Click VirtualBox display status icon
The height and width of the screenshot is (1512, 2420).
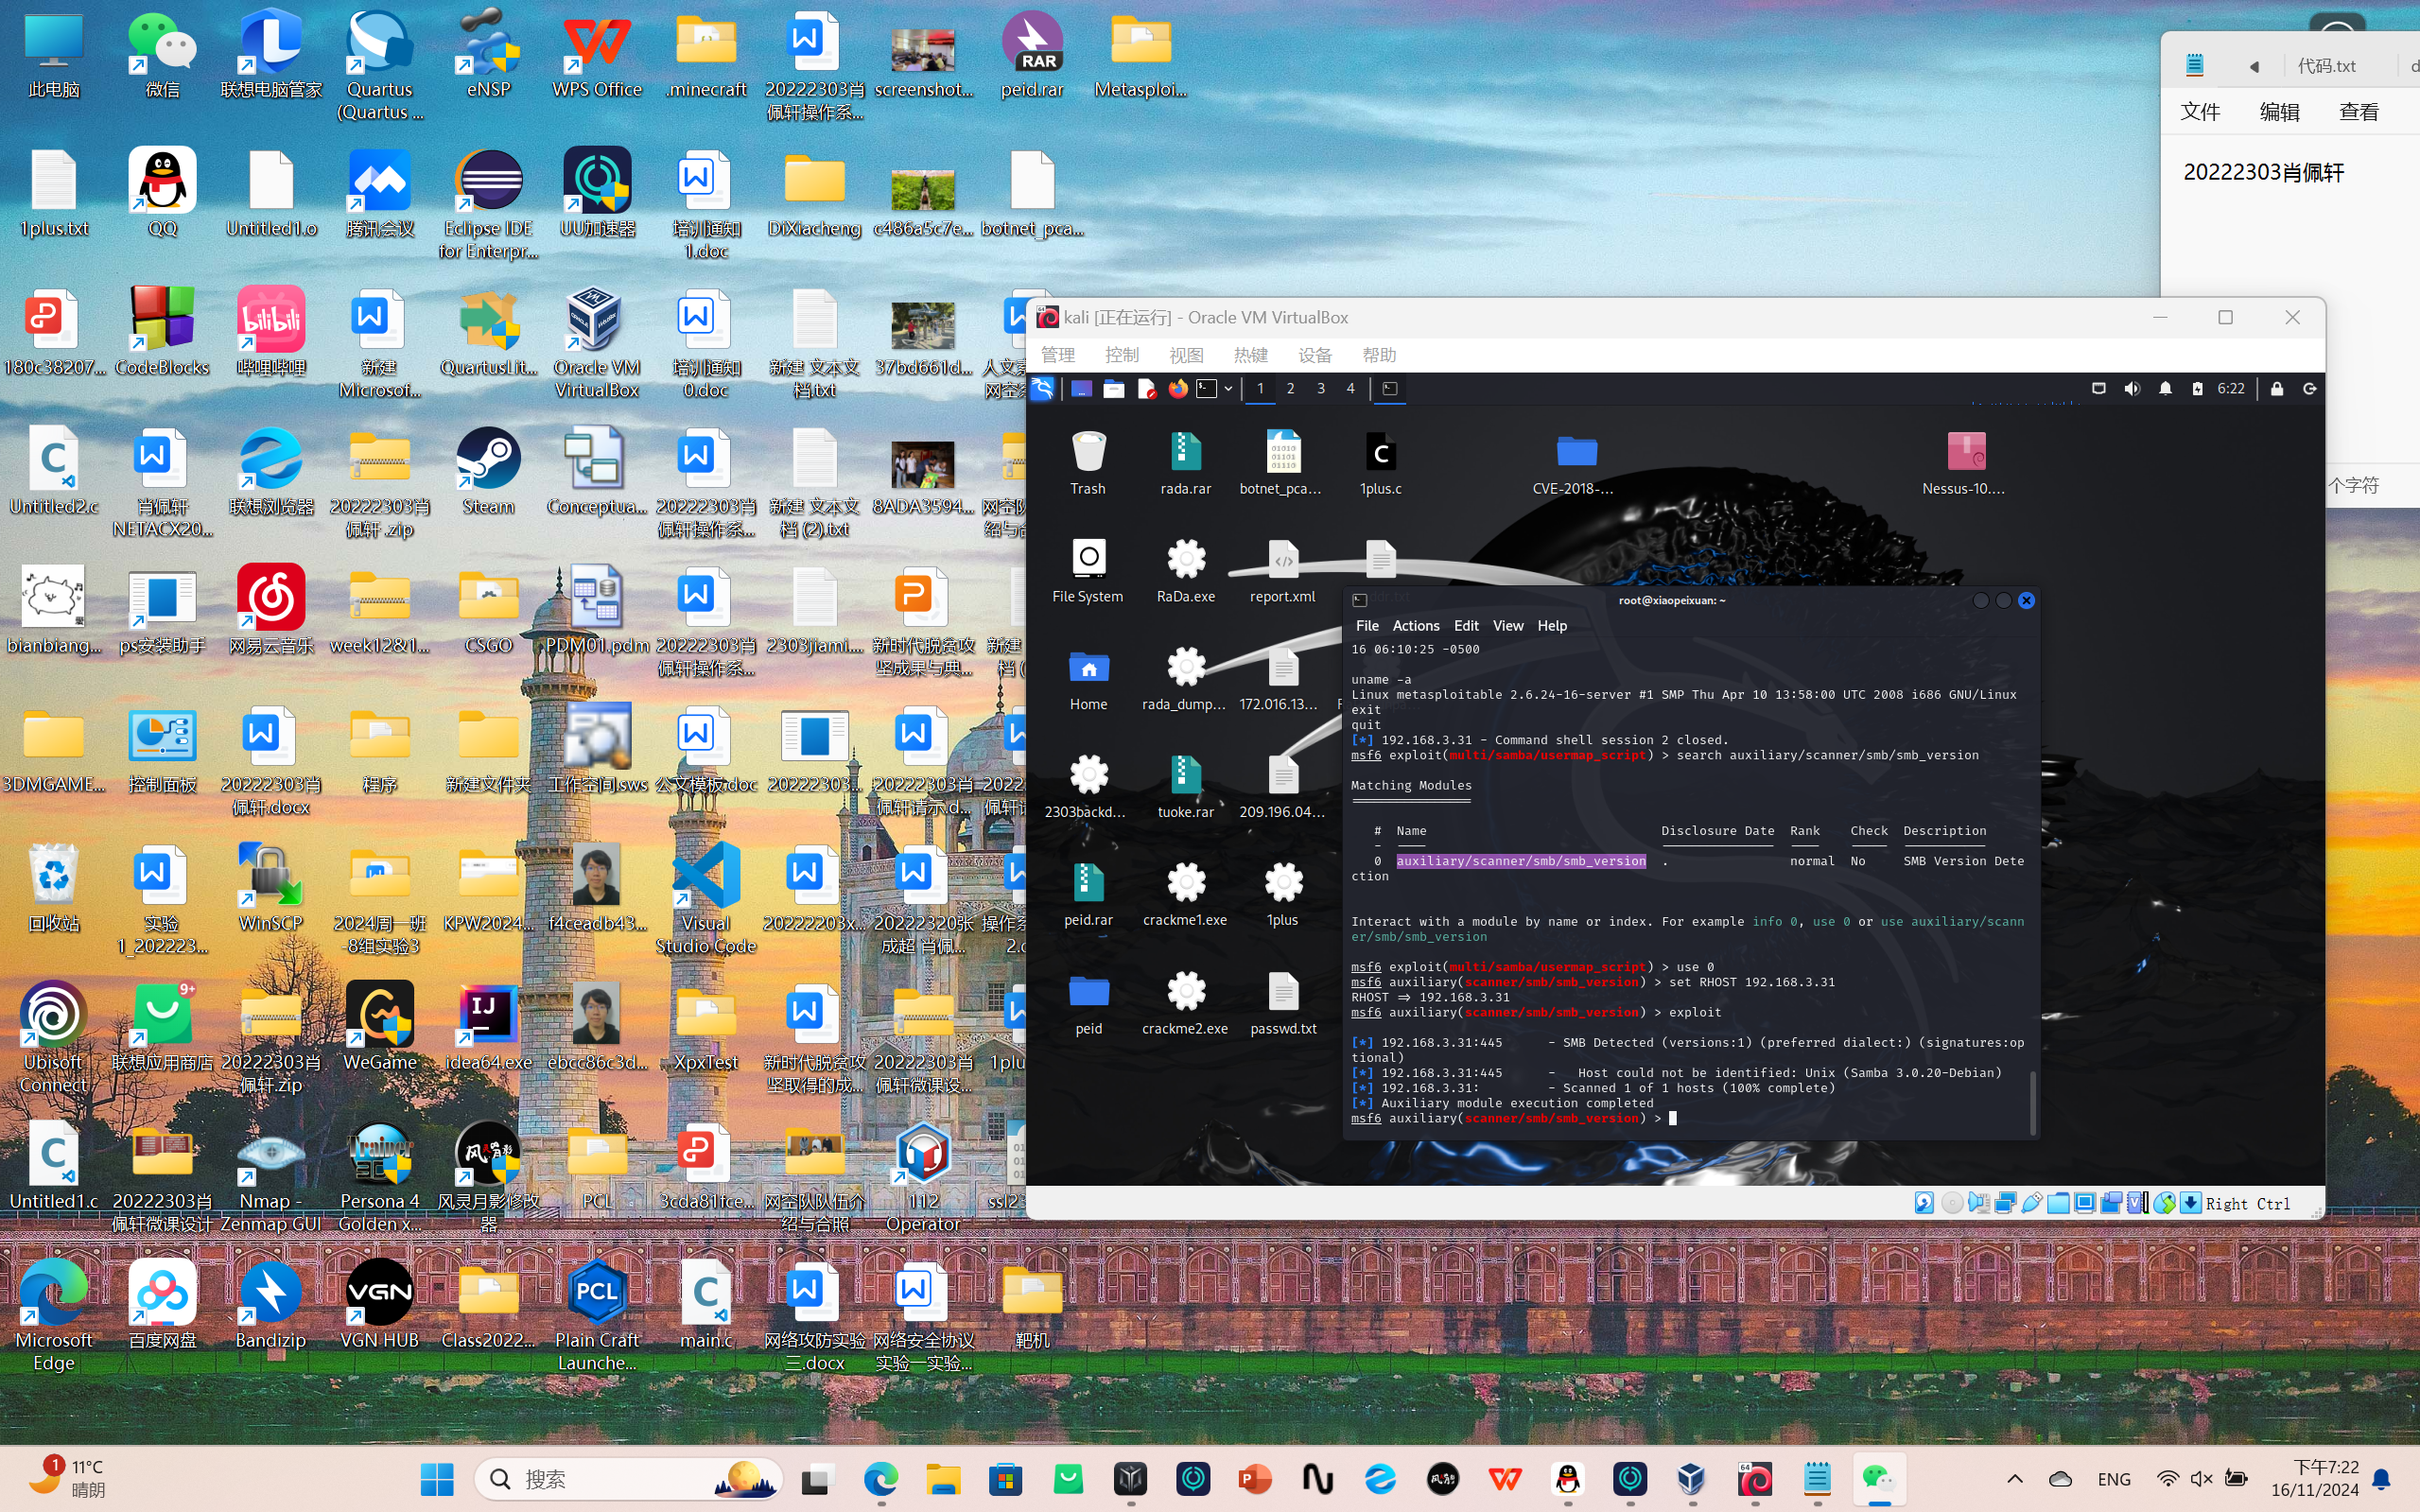point(2085,1203)
